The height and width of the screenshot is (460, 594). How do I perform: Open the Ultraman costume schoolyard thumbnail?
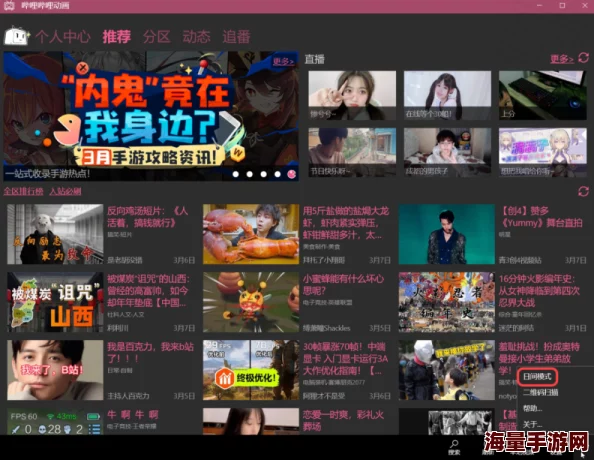point(447,370)
